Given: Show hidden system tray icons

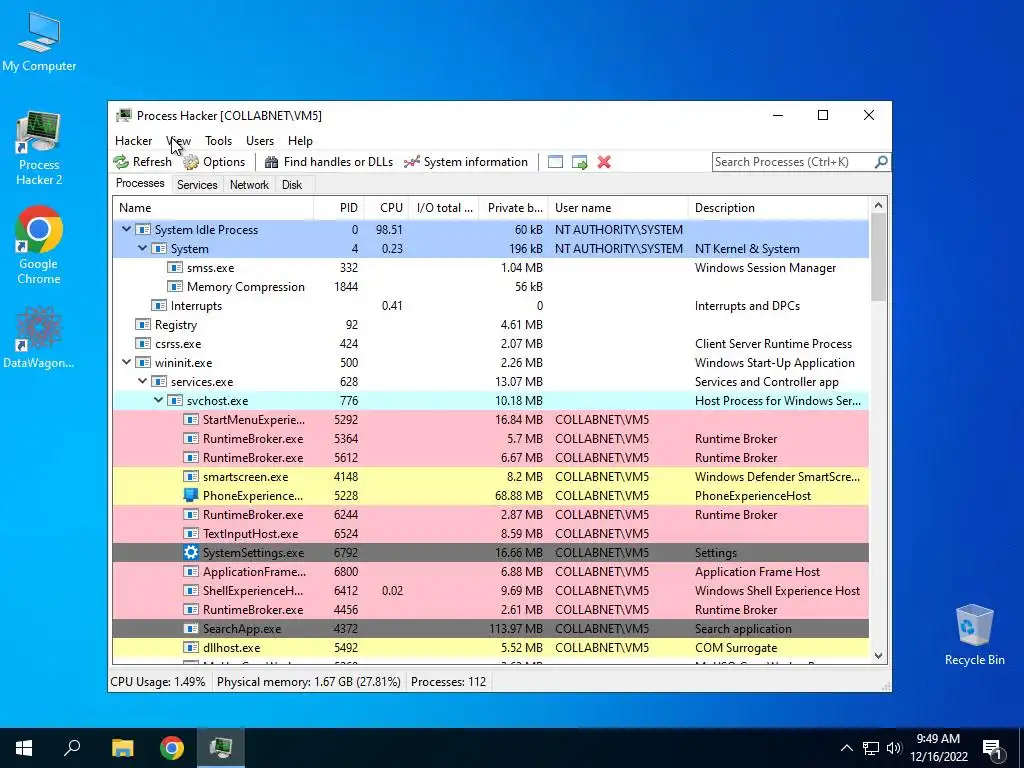Looking at the screenshot, I should click(846, 748).
